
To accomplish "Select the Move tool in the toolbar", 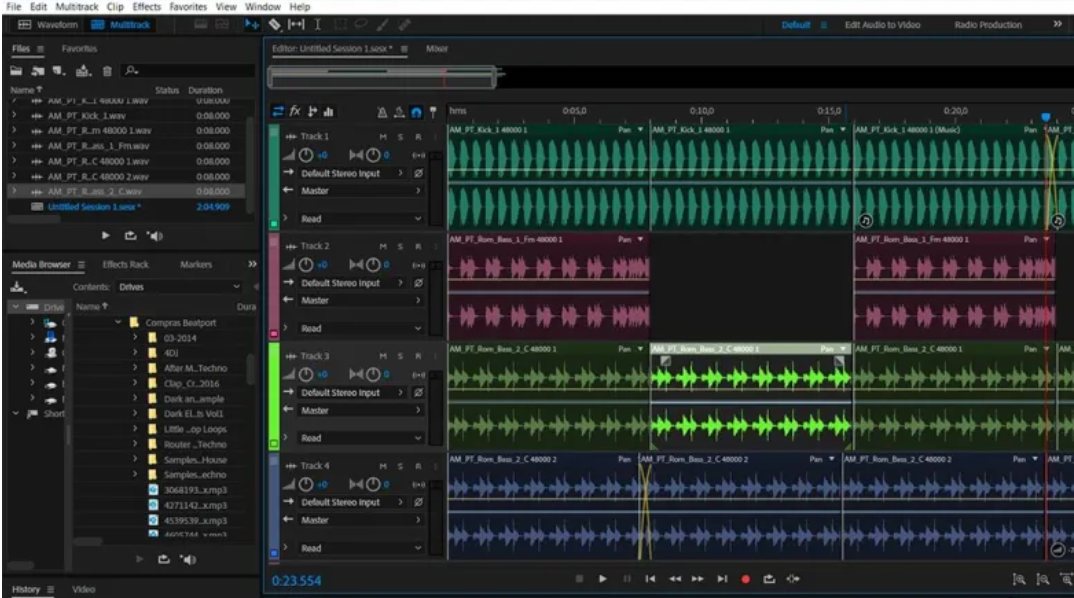I will 252,24.
